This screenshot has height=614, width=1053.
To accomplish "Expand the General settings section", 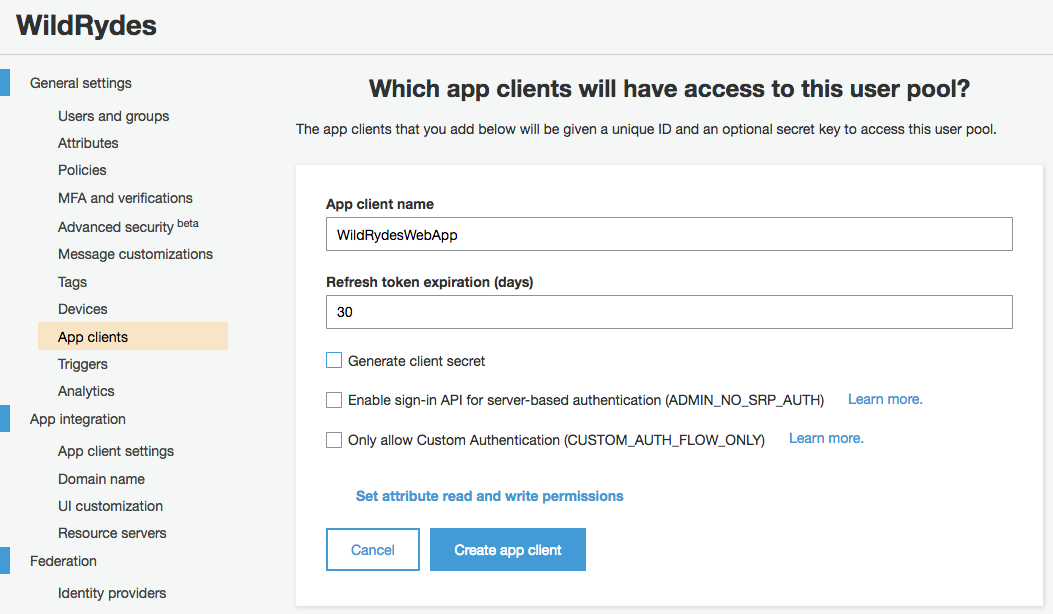I will (80, 83).
